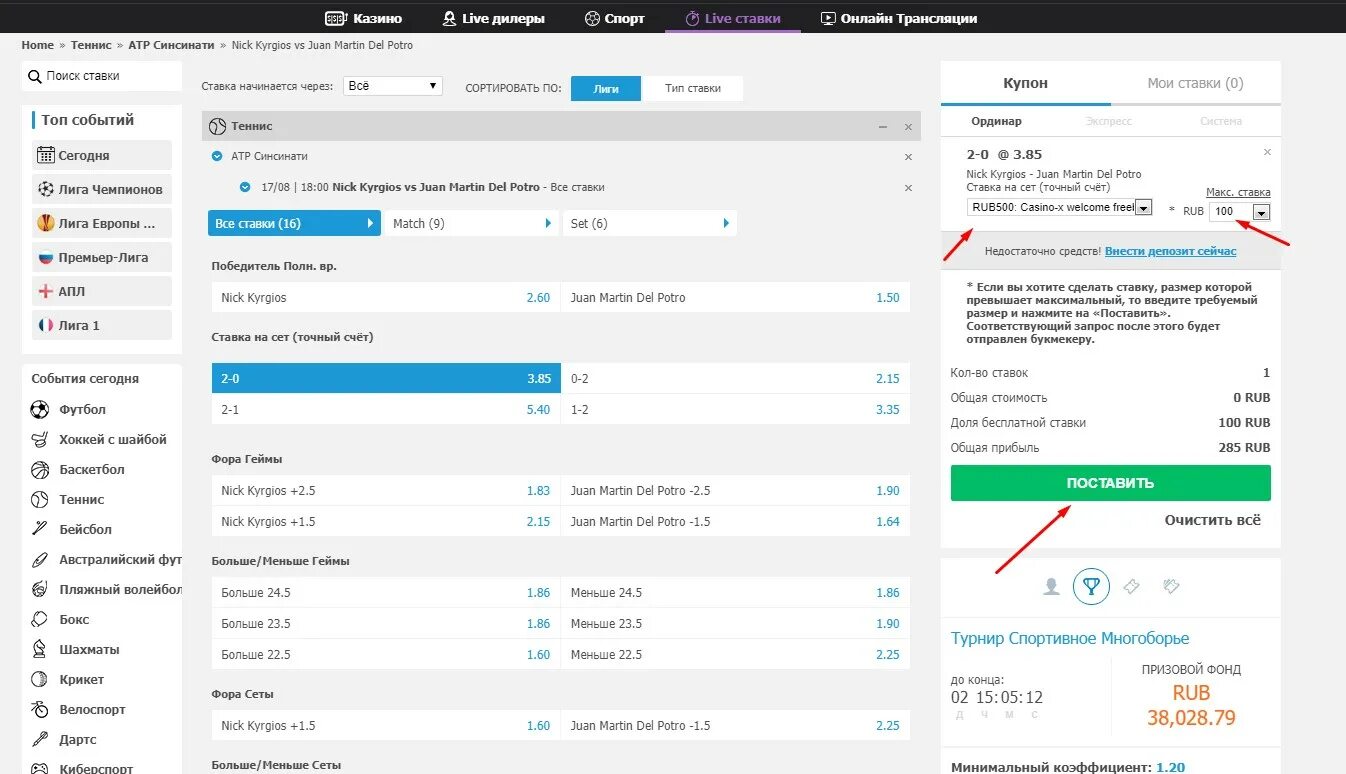This screenshot has width=1346, height=774.
Task: Select the Beach volleyball sidebar icon
Action: 40,589
